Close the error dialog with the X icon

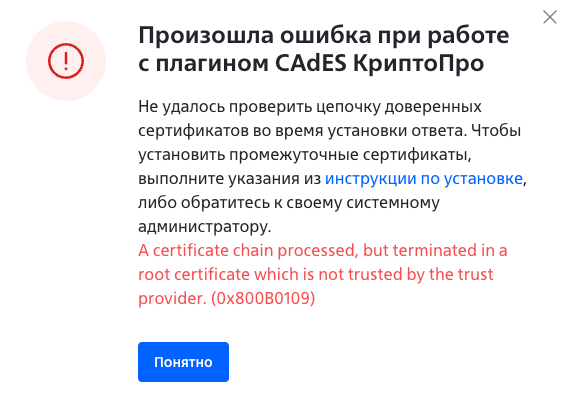tap(550, 17)
